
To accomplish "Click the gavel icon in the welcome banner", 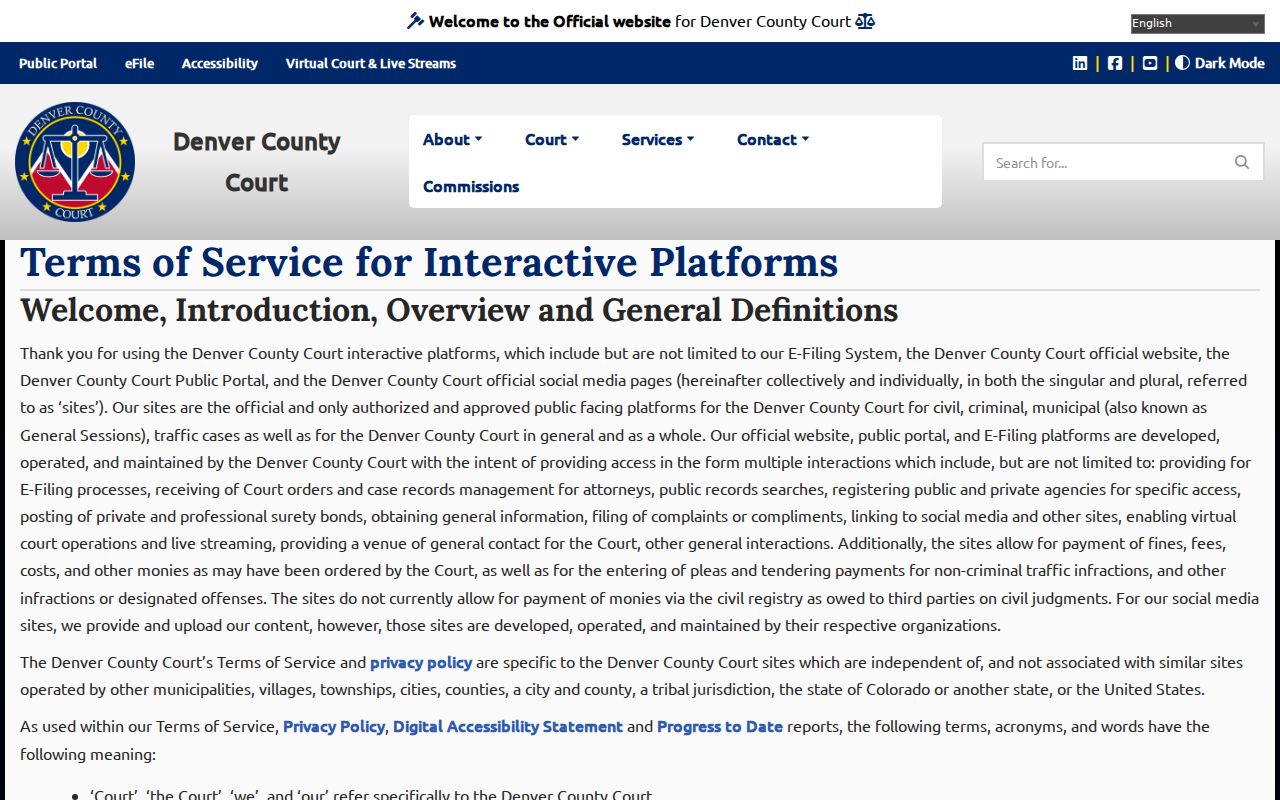I will click(x=415, y=21).
